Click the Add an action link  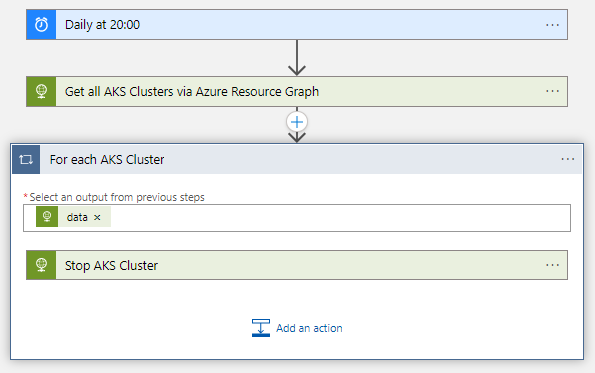[309, 328]
